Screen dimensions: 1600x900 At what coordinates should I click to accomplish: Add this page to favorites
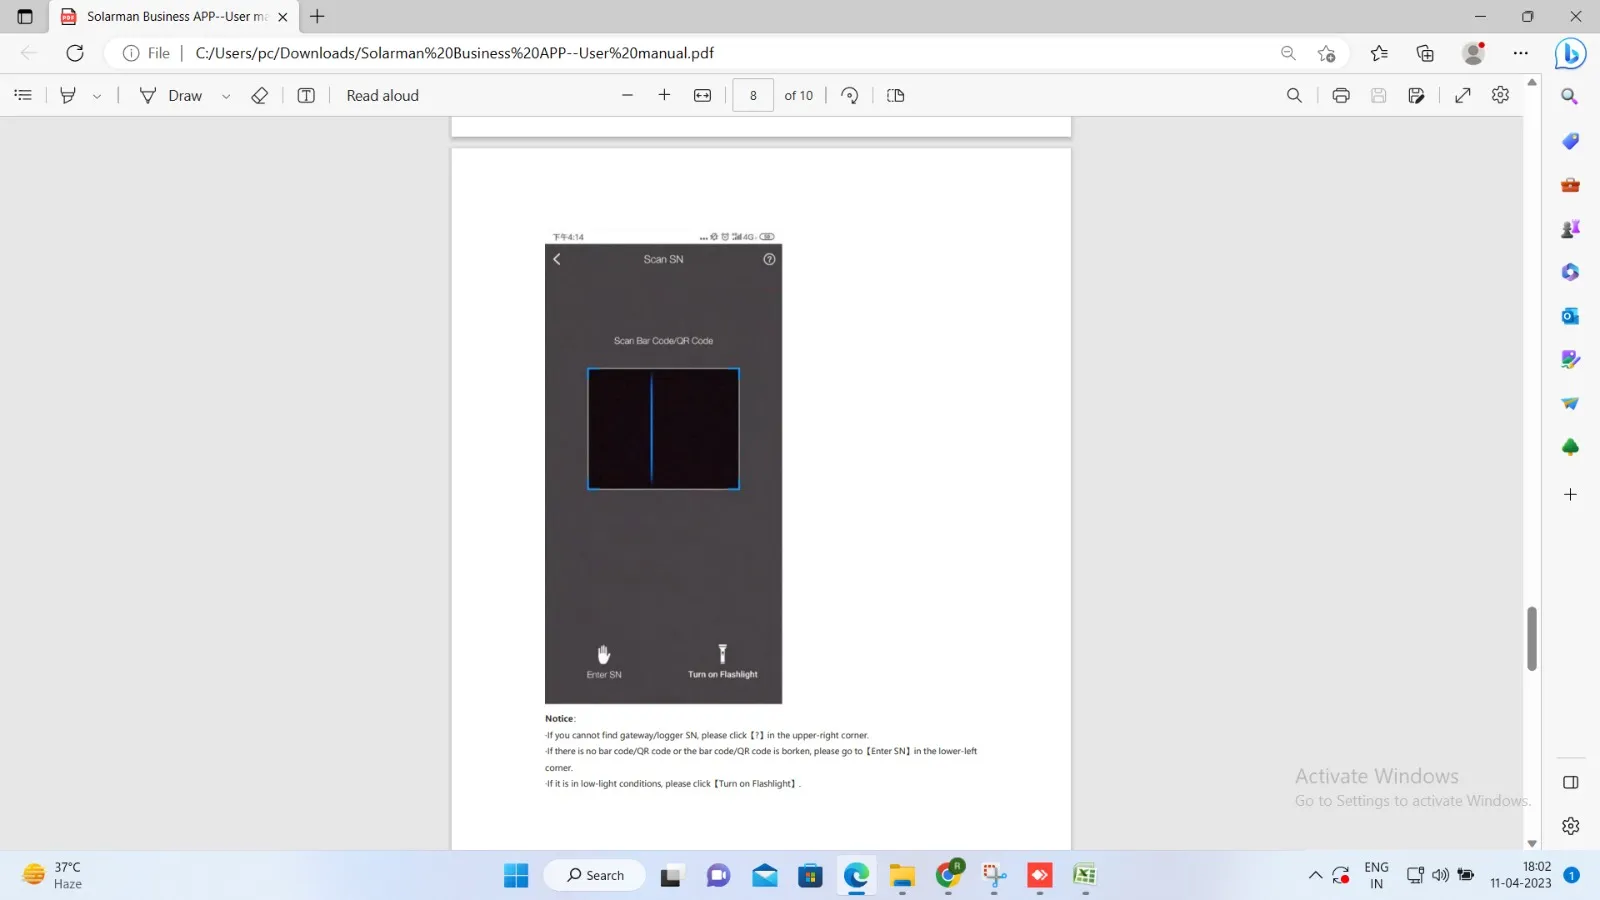pyautogui.click(x=1326, y=53)
